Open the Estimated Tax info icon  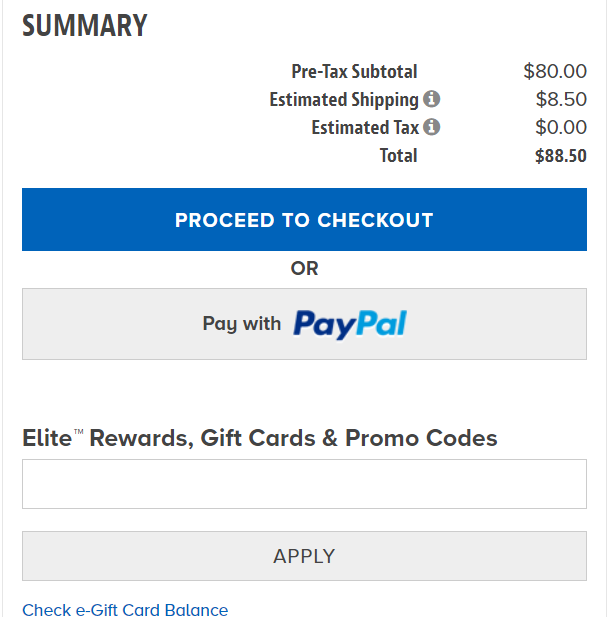431,127
